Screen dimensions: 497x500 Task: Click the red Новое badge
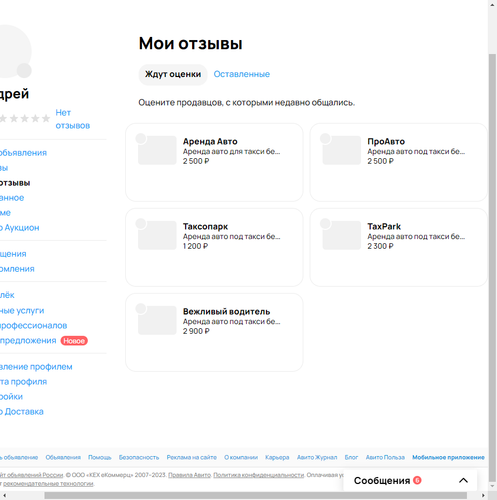click(74, 341)
